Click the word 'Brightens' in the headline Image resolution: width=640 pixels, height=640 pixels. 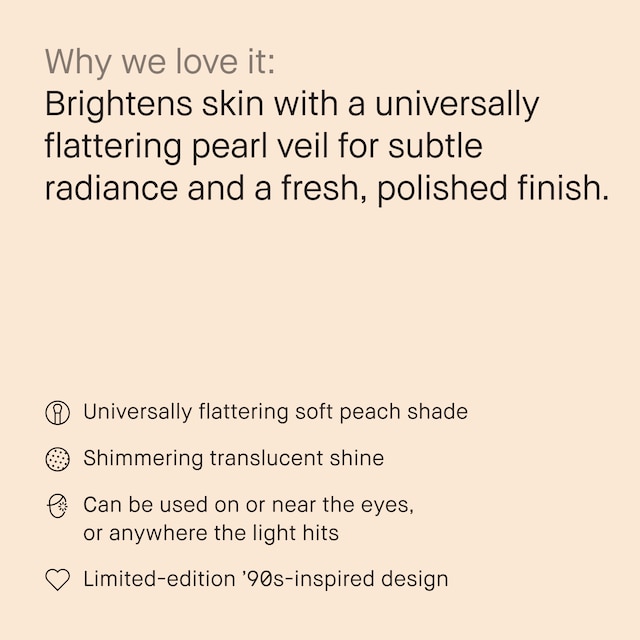coord(118,105)
